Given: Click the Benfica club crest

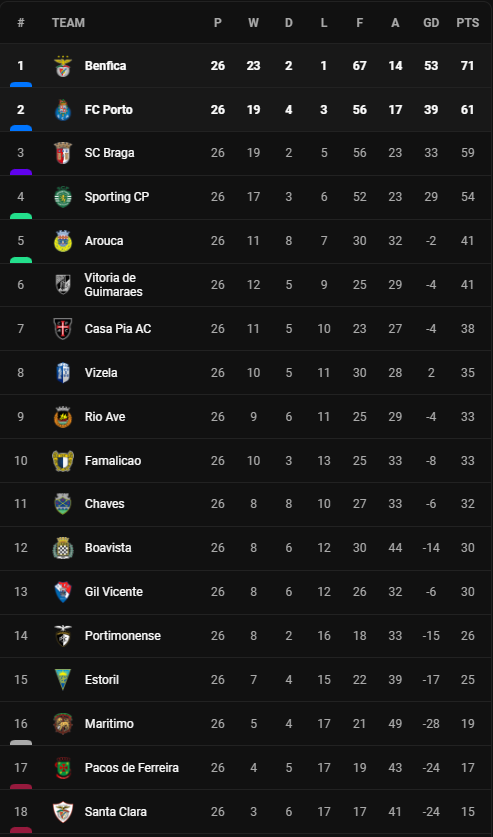Looking at the screenshot, I should click(x=63, y=66).
